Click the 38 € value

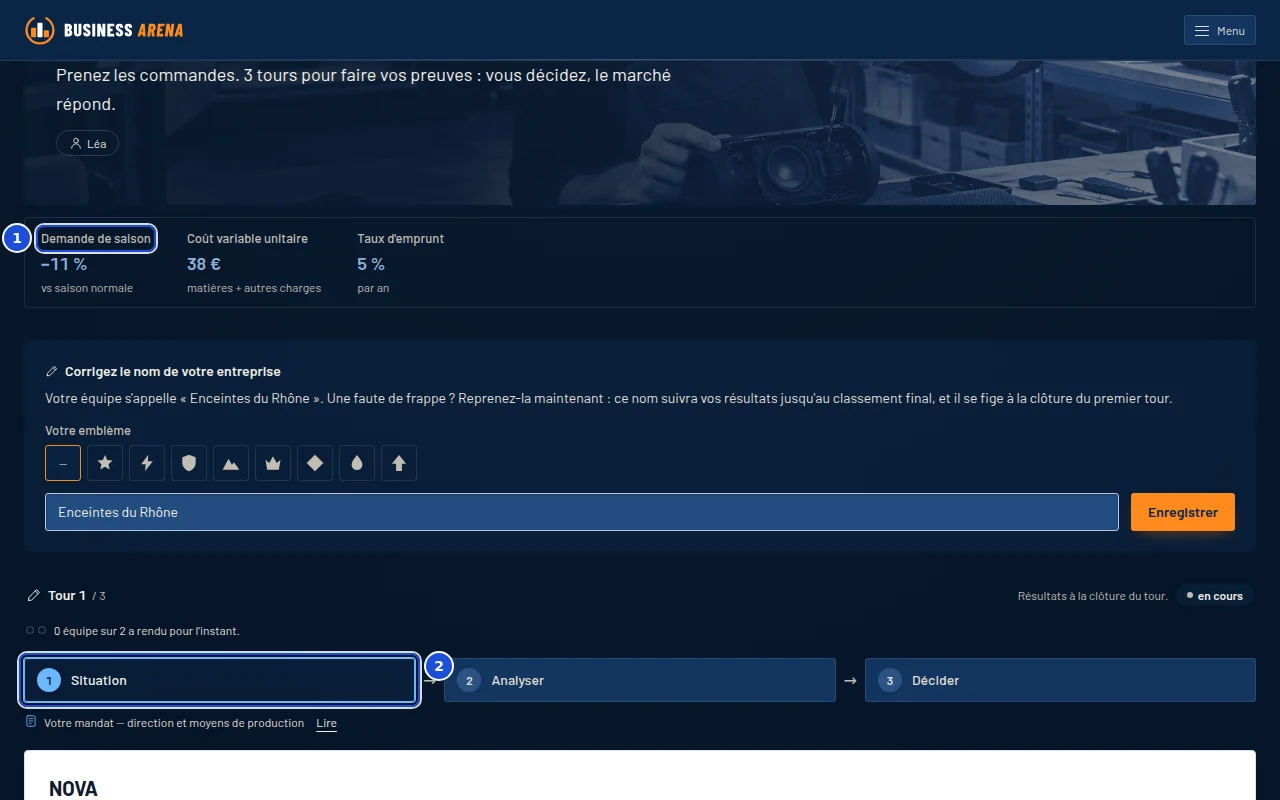(x=204, y=264)
